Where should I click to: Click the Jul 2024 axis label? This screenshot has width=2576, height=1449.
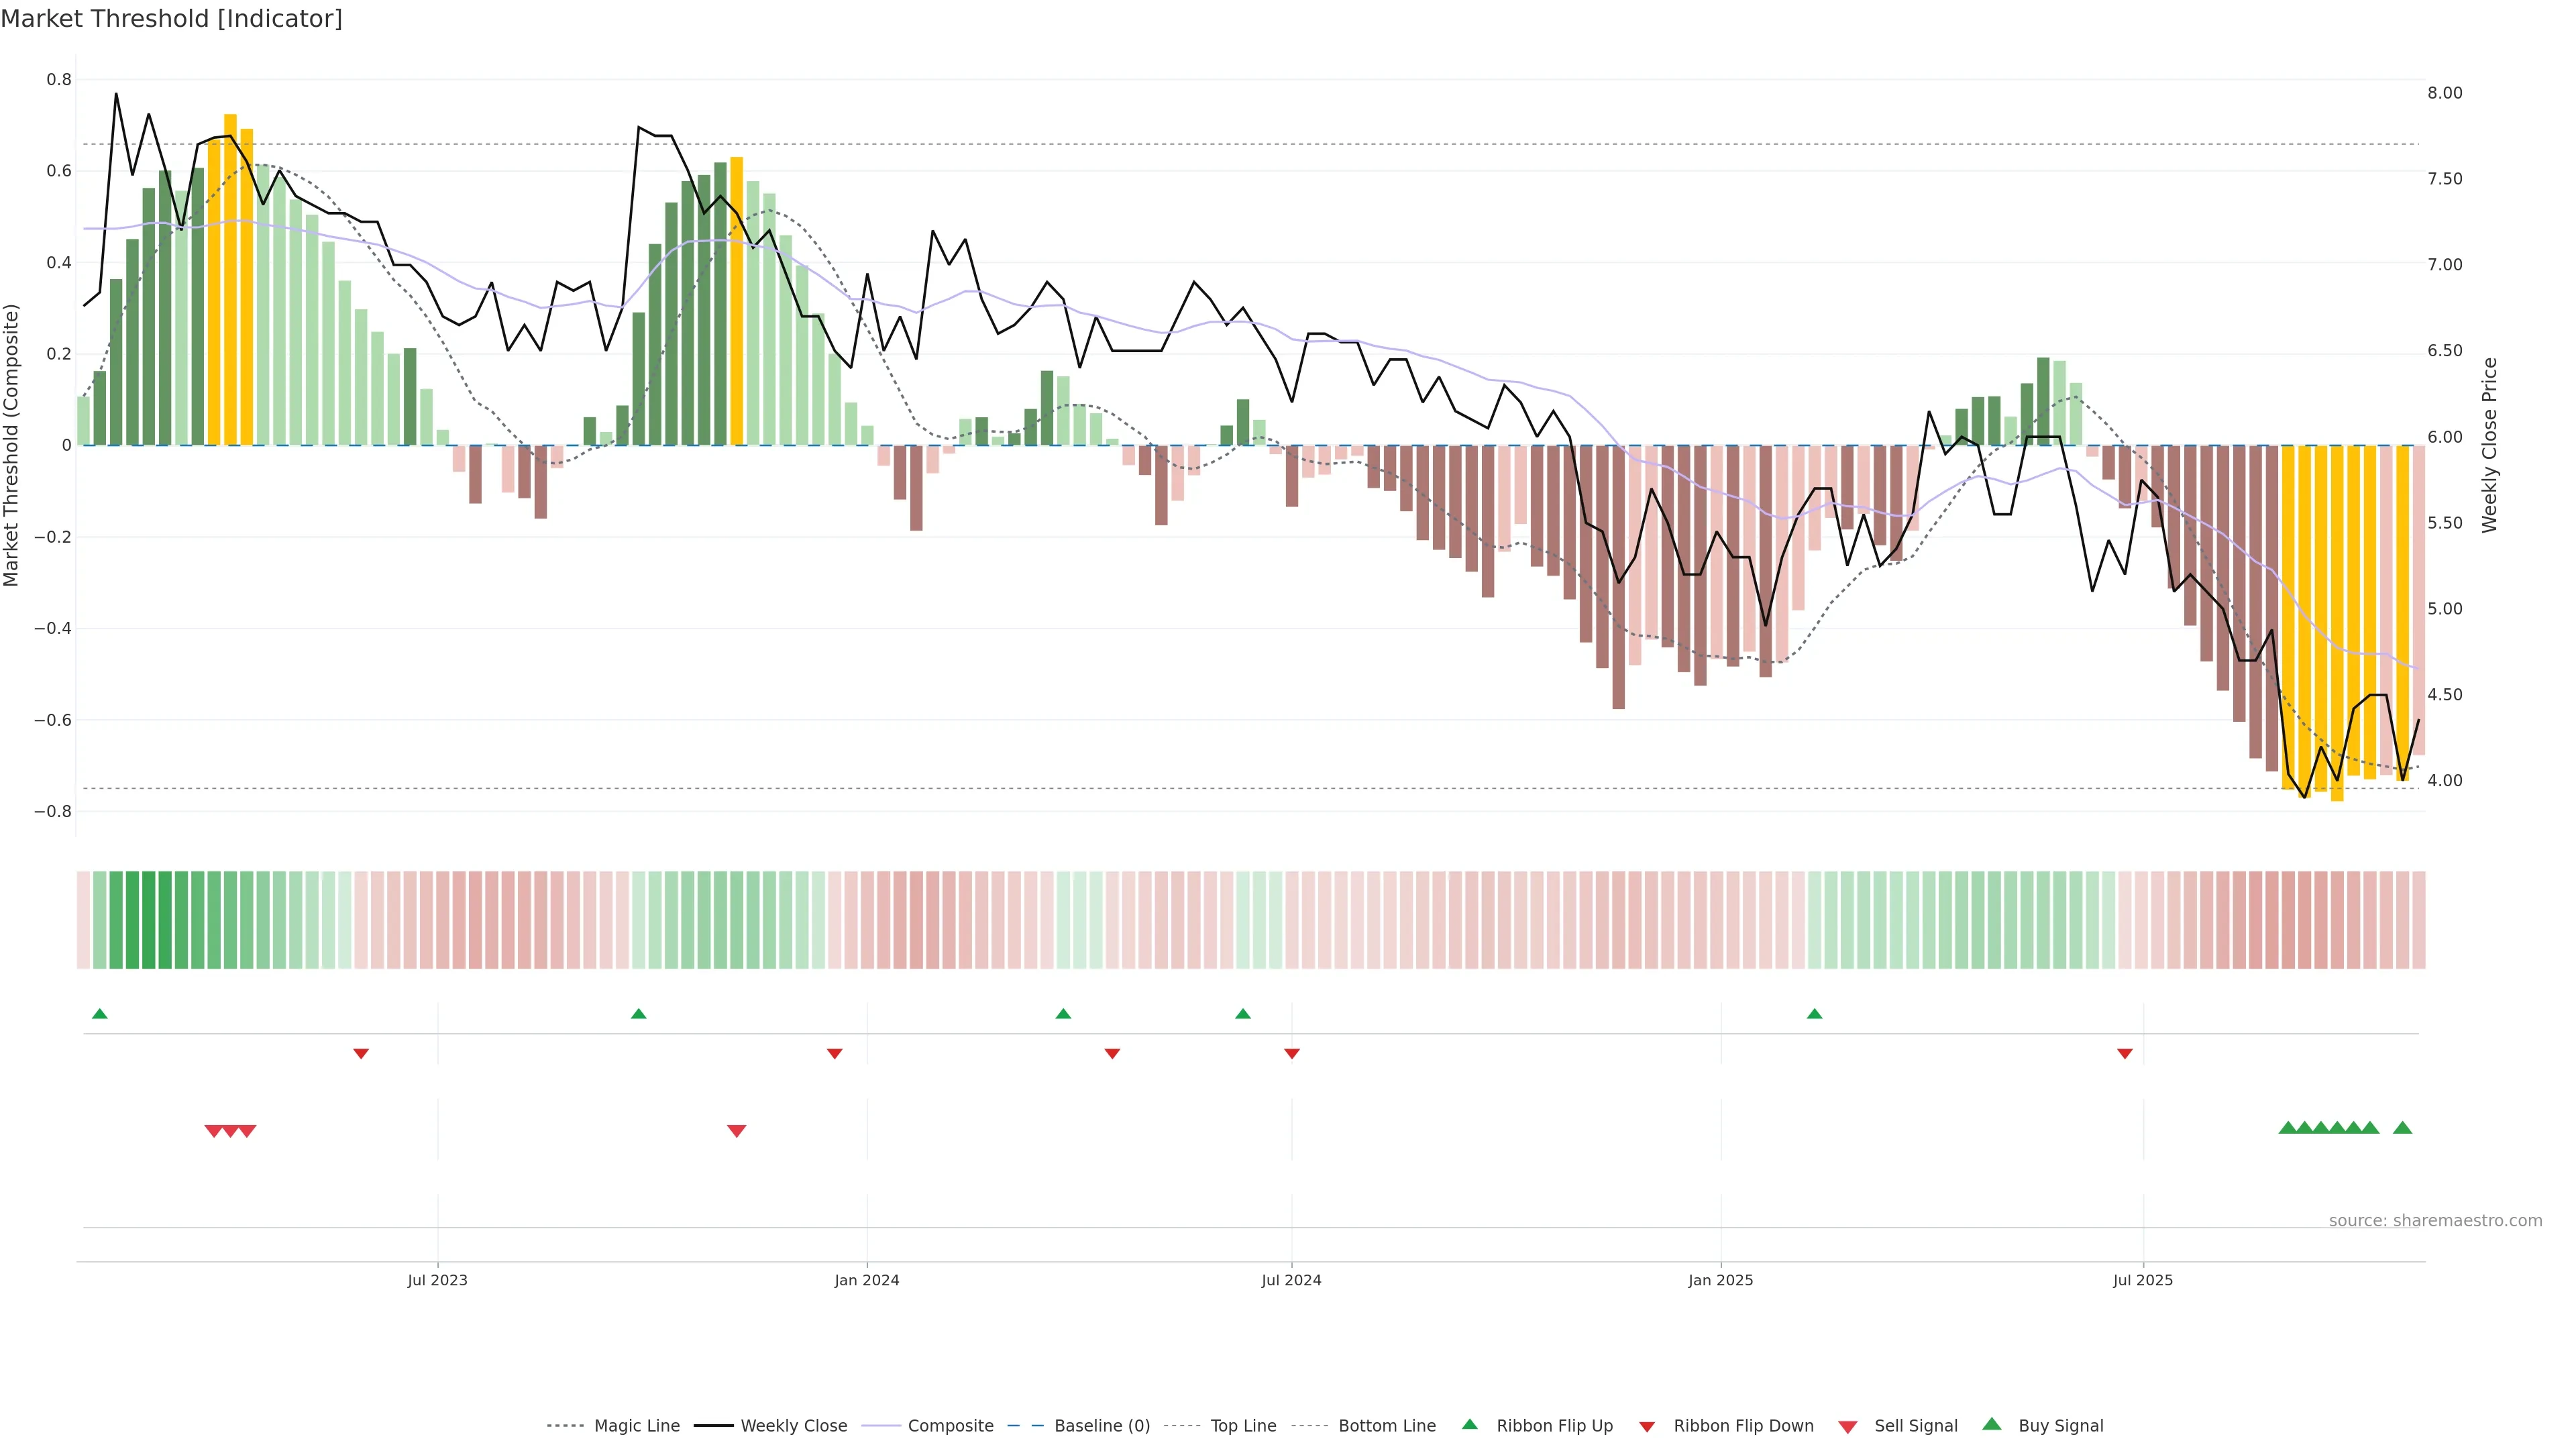pos(1291,1280)
